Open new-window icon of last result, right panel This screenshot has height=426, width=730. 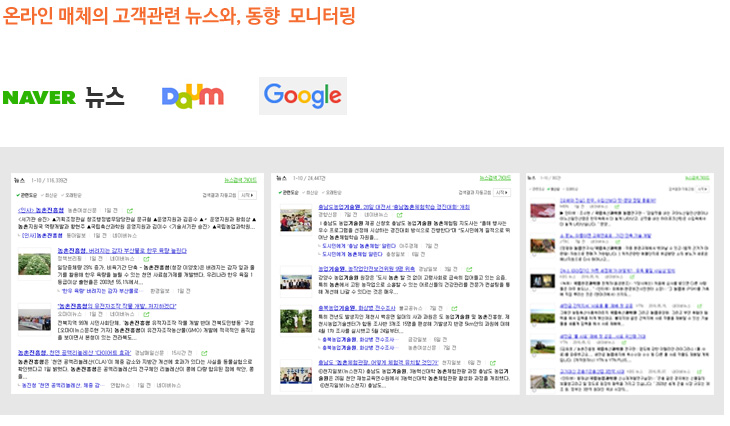699,372
